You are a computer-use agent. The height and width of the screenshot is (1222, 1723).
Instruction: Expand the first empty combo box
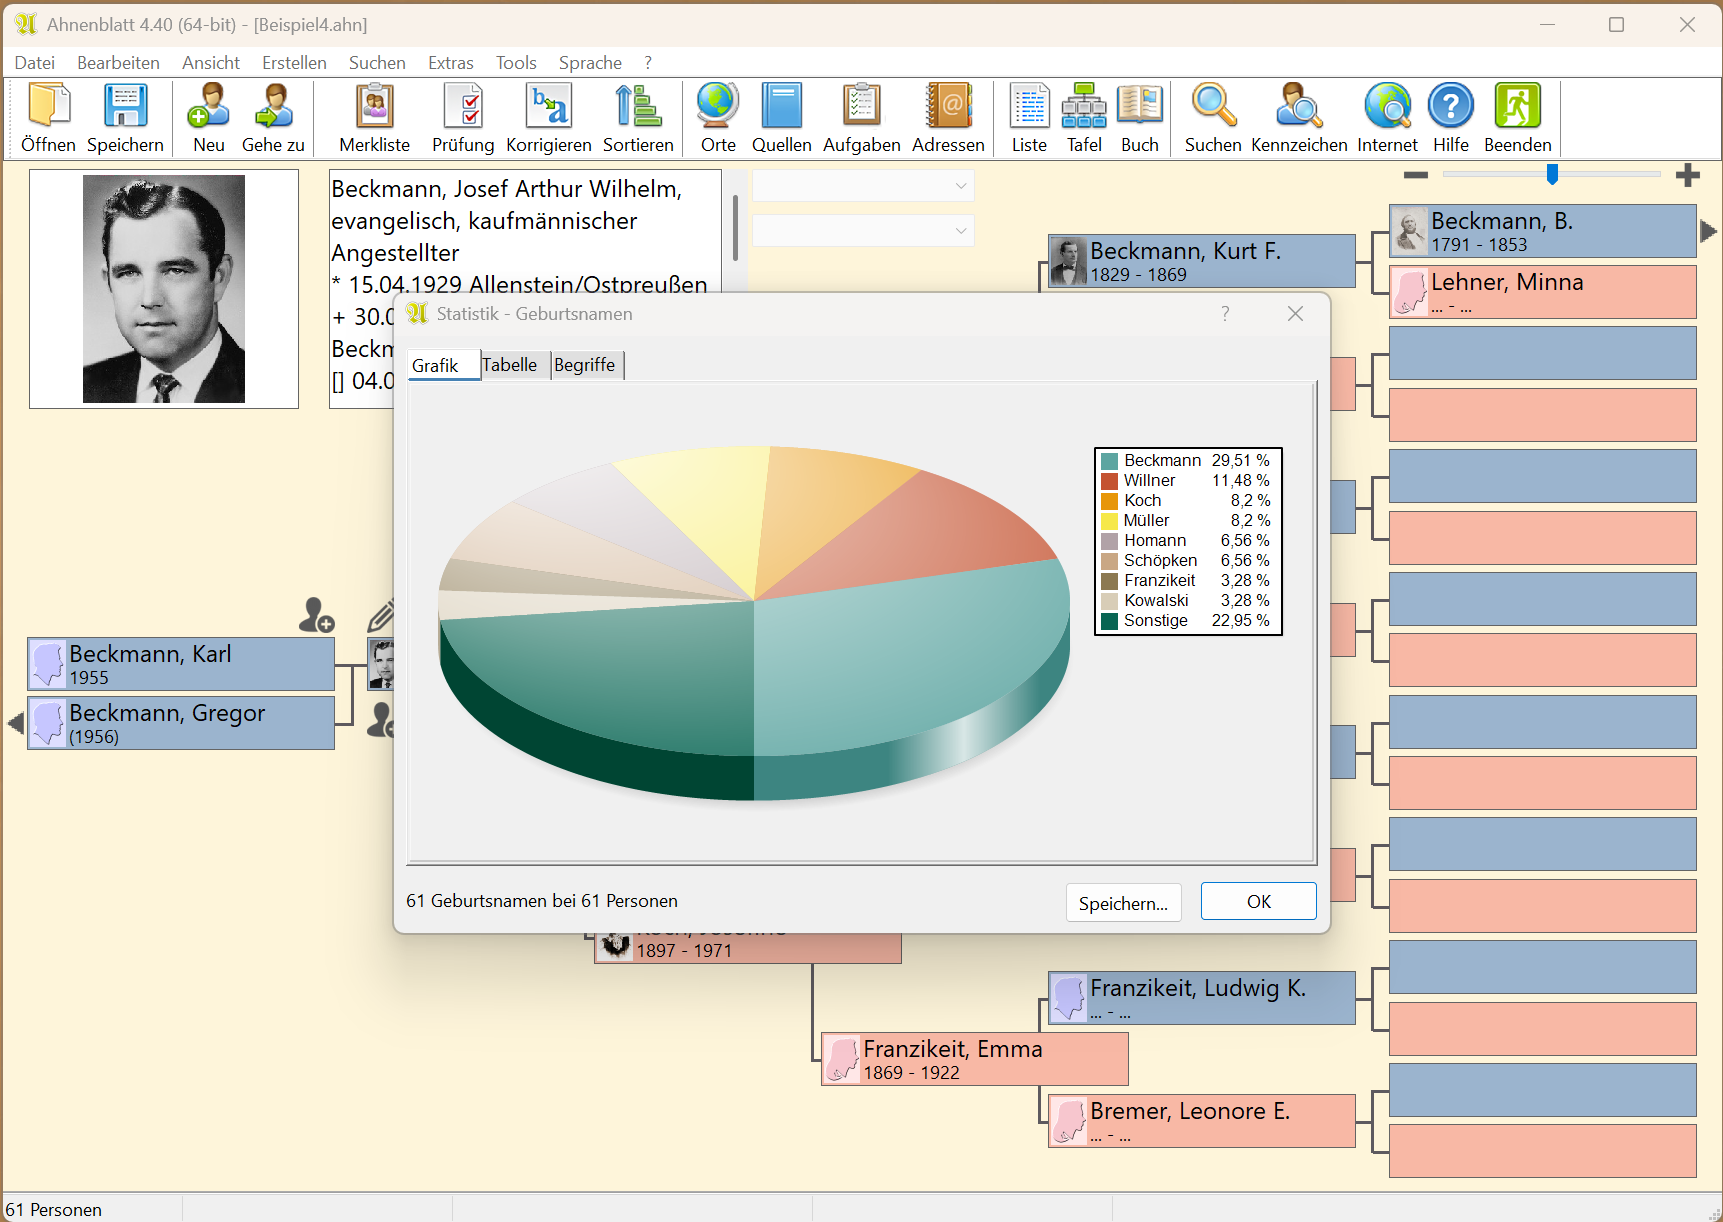960,186
